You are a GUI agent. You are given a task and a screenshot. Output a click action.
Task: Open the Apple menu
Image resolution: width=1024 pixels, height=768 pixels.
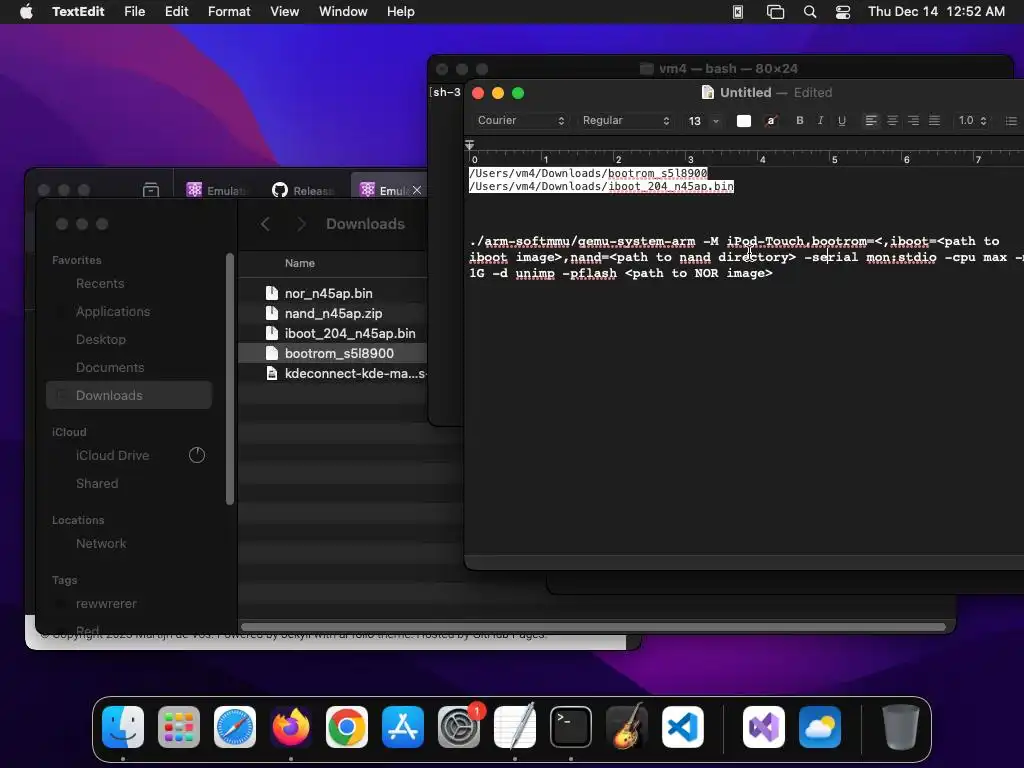coord(26,12)
